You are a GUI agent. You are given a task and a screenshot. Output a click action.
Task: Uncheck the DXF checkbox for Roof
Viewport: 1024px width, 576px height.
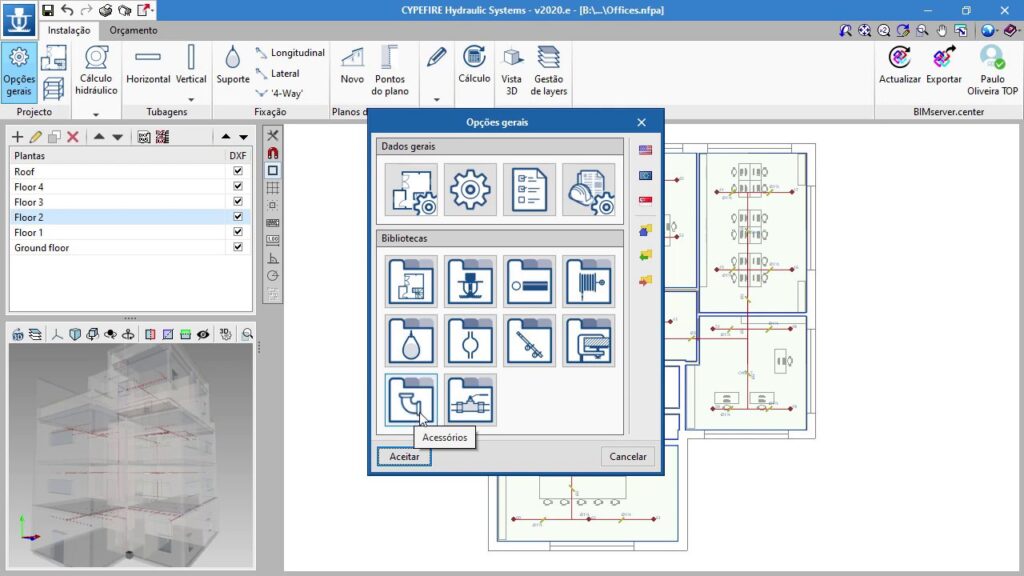(238, 172)
